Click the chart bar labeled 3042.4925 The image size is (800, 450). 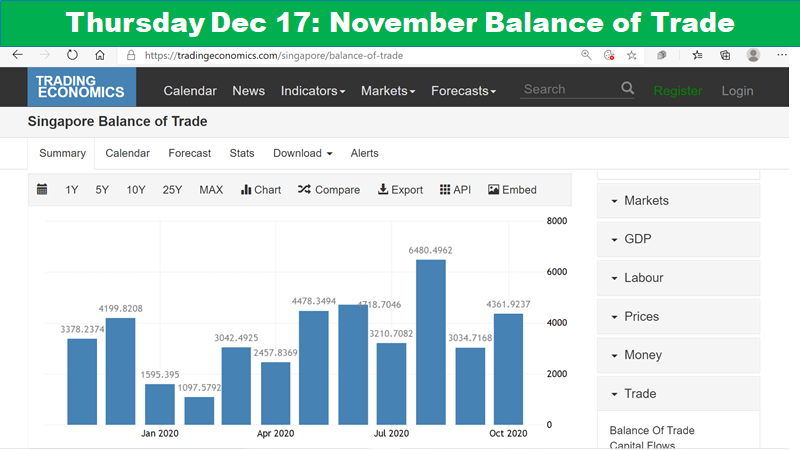point(236,386)
